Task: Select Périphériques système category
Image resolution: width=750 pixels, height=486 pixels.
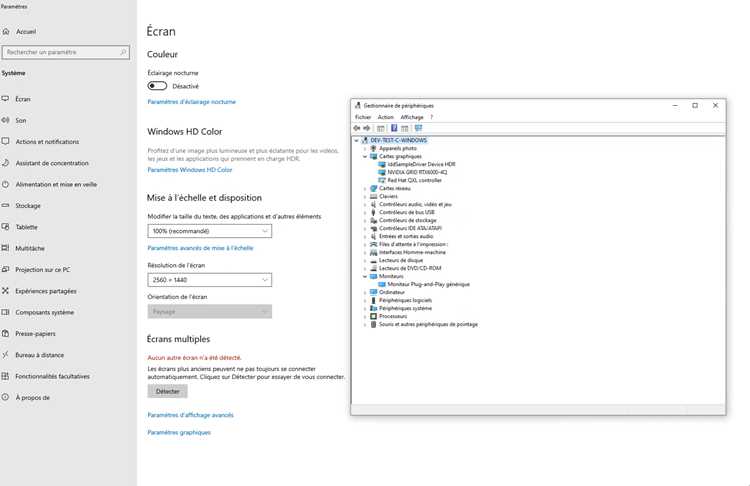Action: pos(405,308)
